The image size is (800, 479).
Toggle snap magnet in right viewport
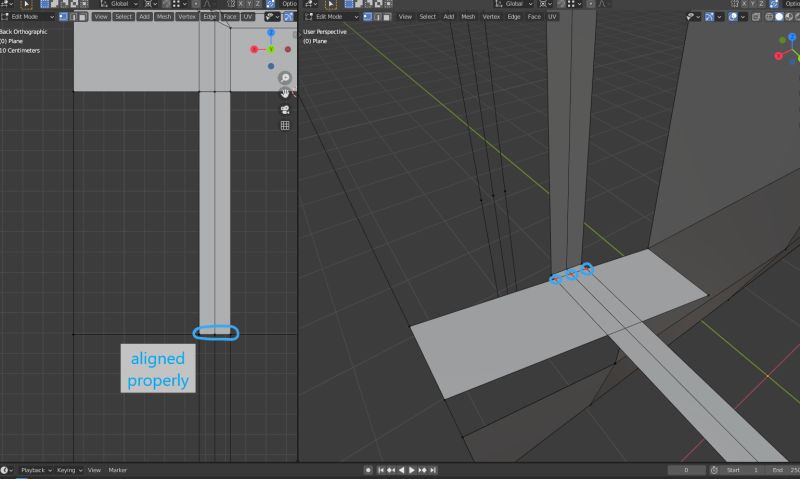pos(561,4)
